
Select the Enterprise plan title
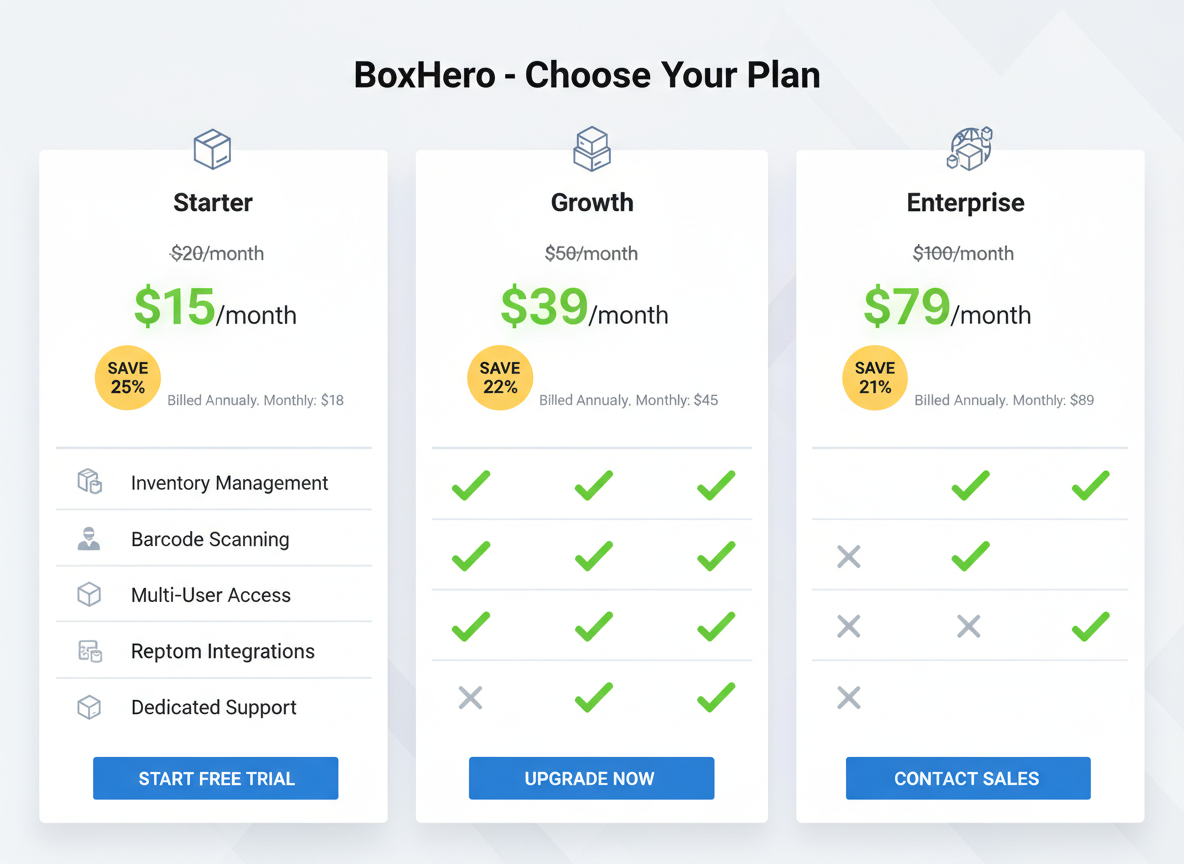coord(965,202)
